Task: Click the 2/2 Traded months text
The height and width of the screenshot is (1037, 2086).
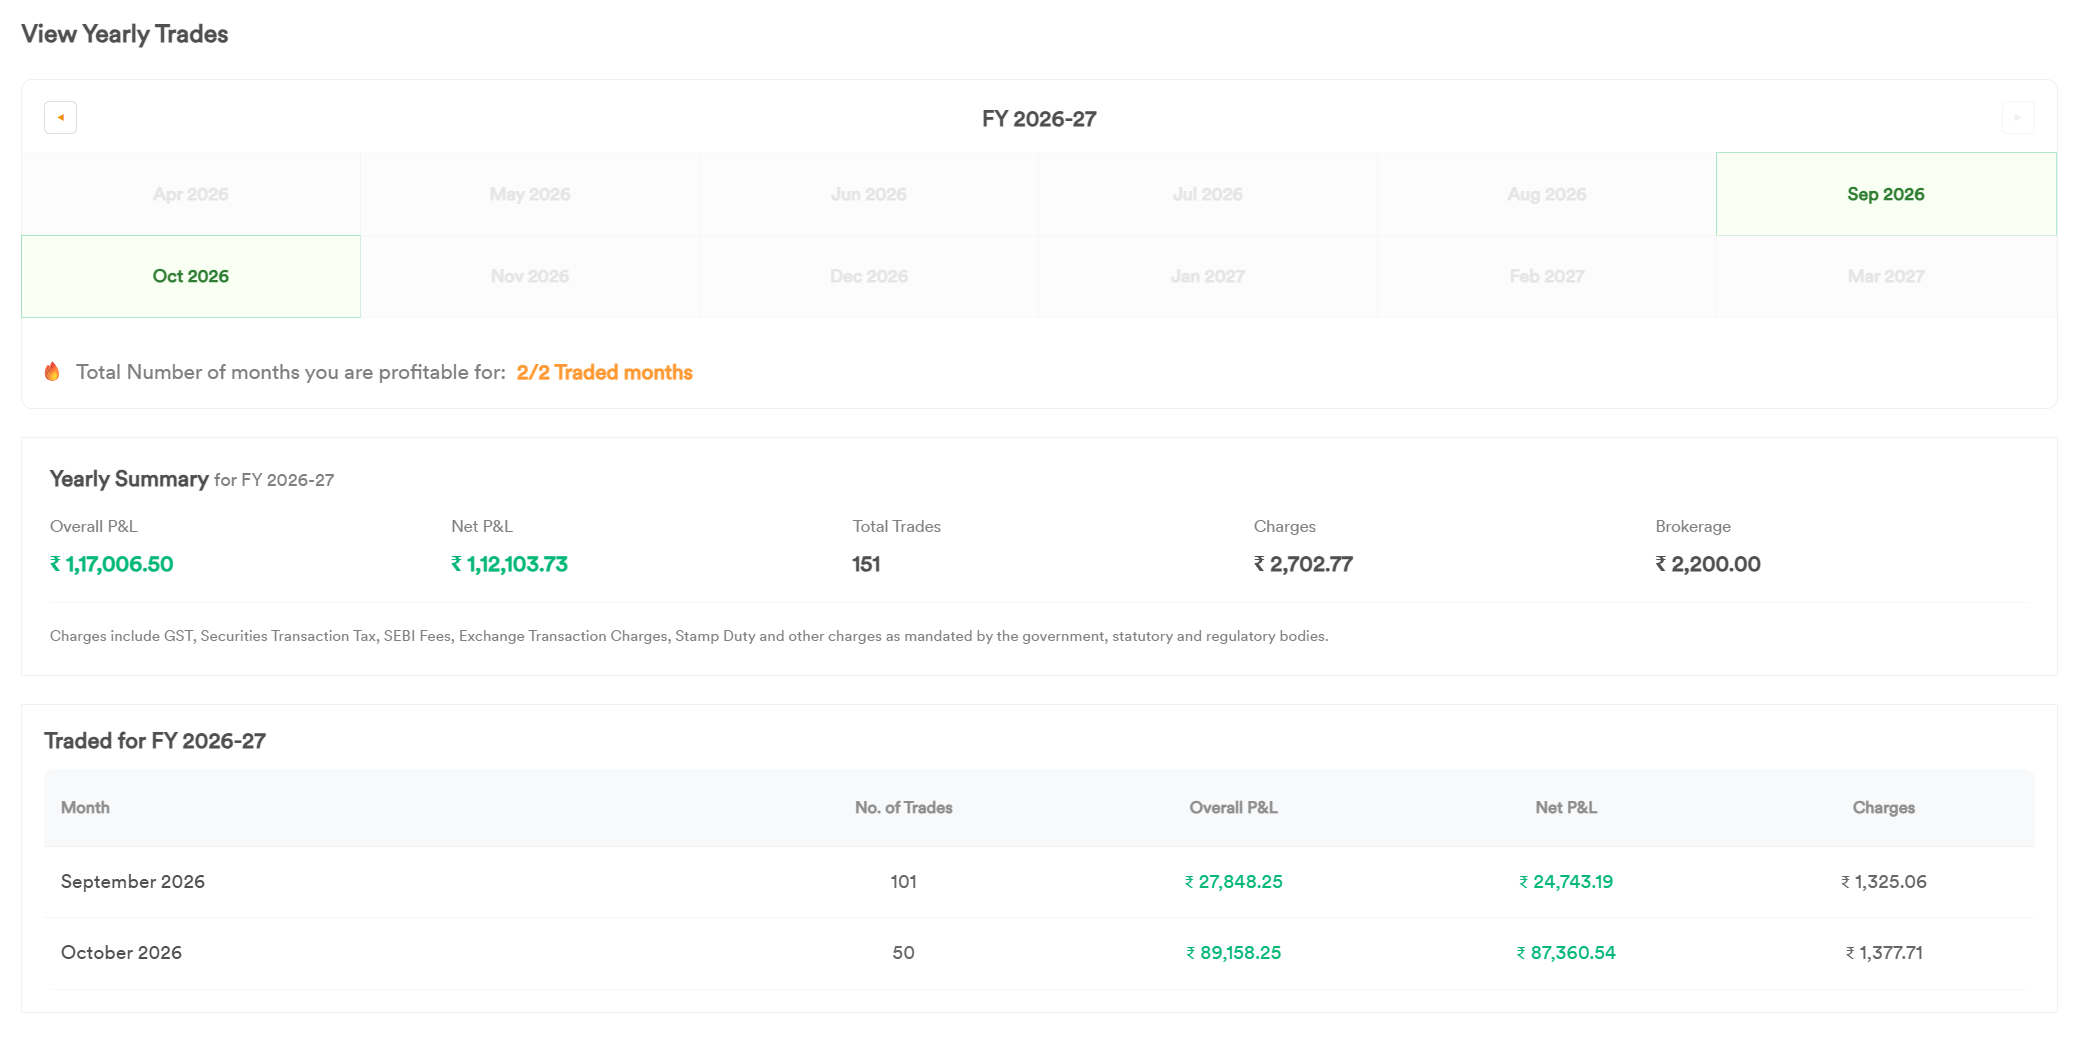Action: 604,372
